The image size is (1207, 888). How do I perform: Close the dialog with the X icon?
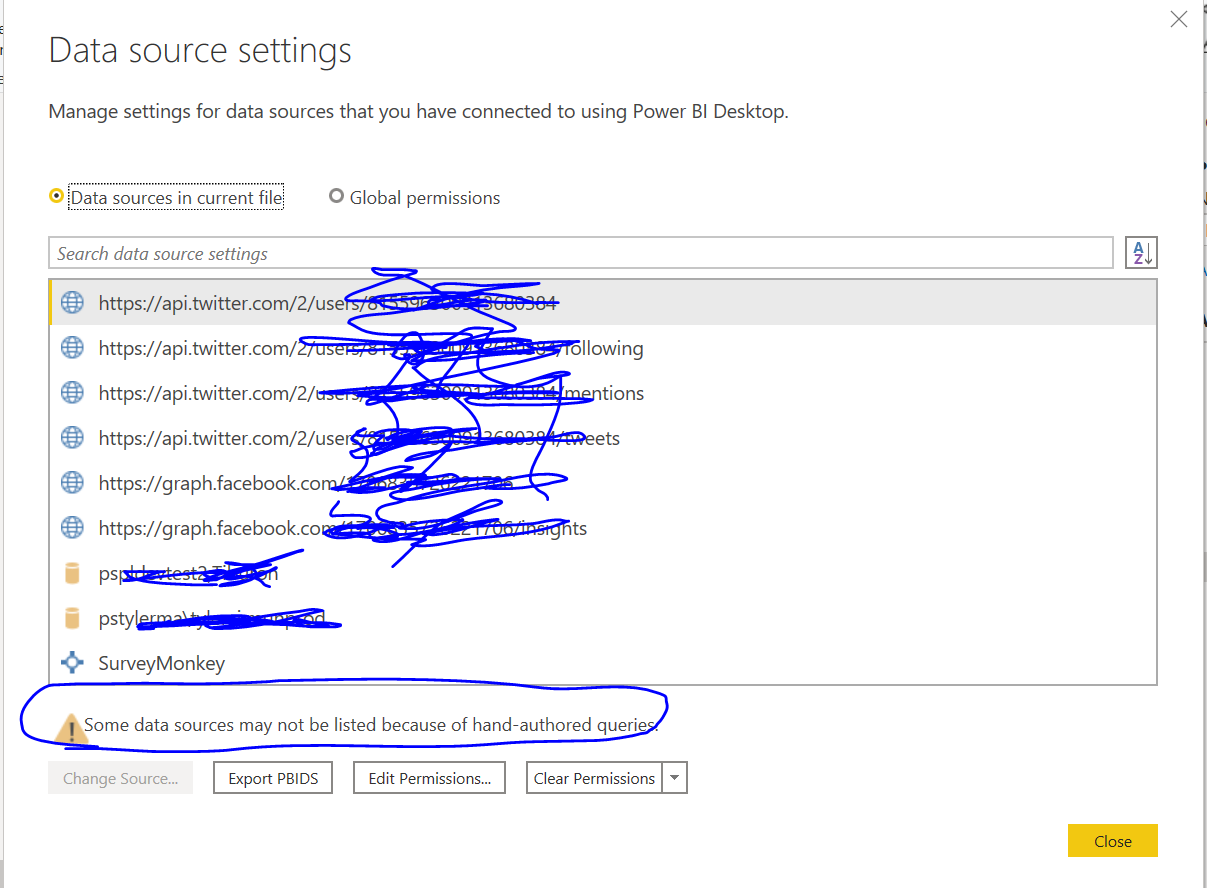1179,19
